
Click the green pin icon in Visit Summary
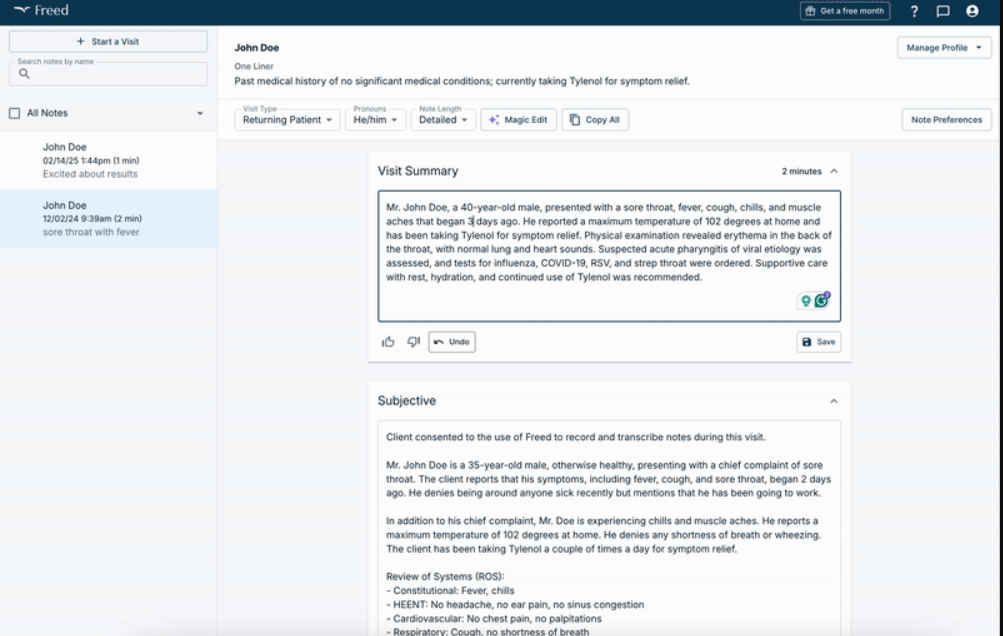click(806, 299)
